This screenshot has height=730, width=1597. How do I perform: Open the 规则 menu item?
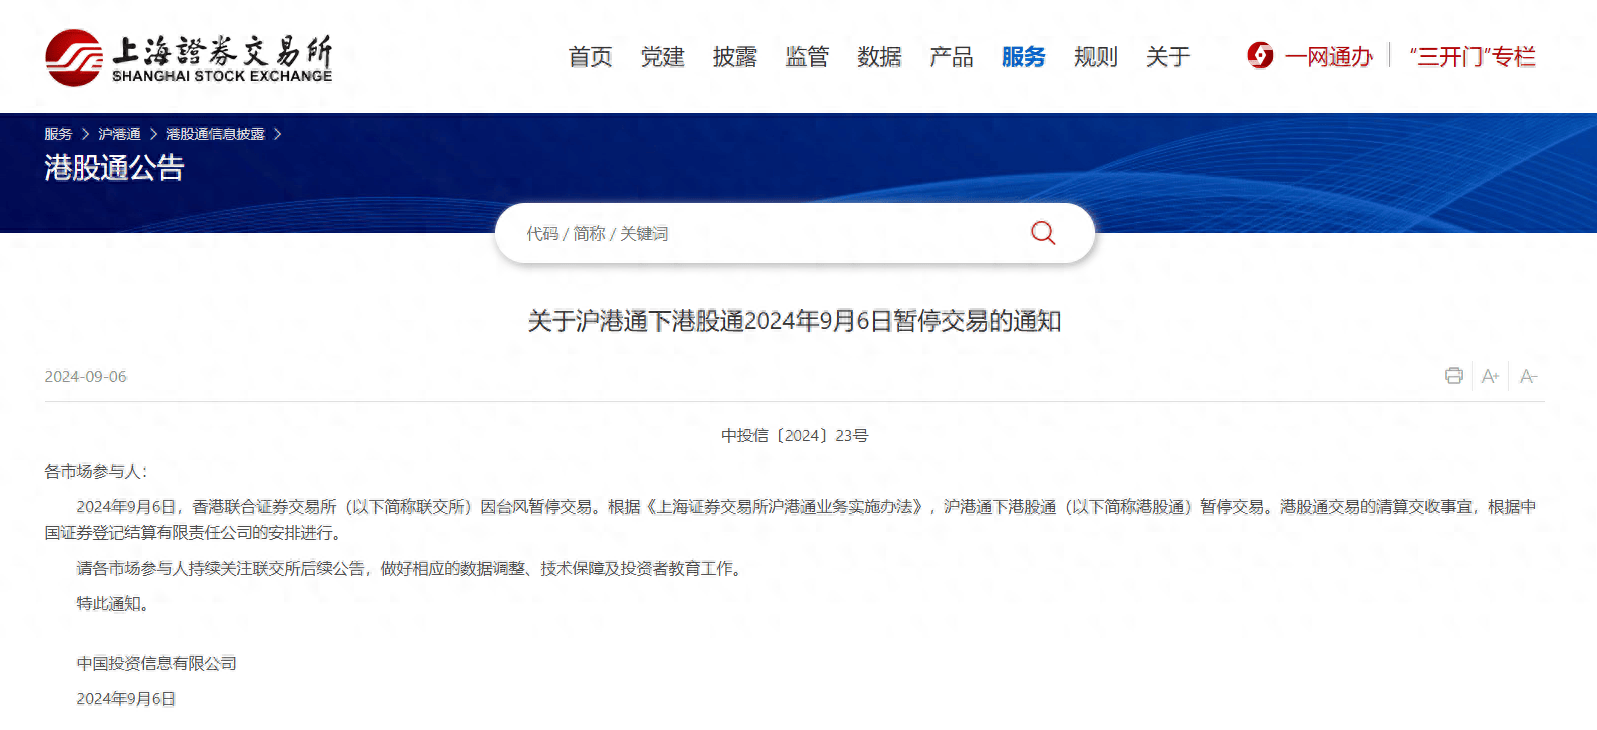[1095, 57]
